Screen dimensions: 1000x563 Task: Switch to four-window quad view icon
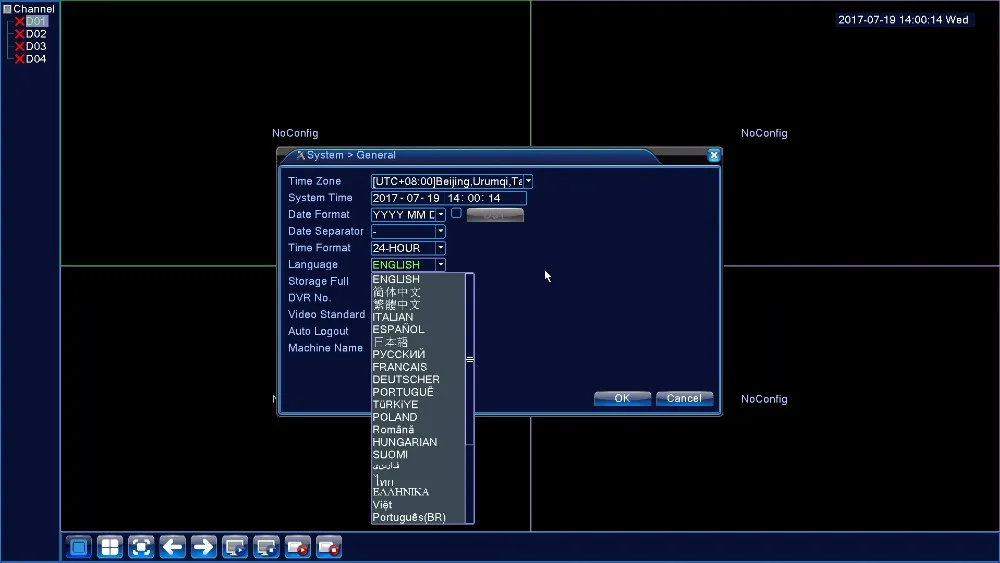click(x=110, y=547)
